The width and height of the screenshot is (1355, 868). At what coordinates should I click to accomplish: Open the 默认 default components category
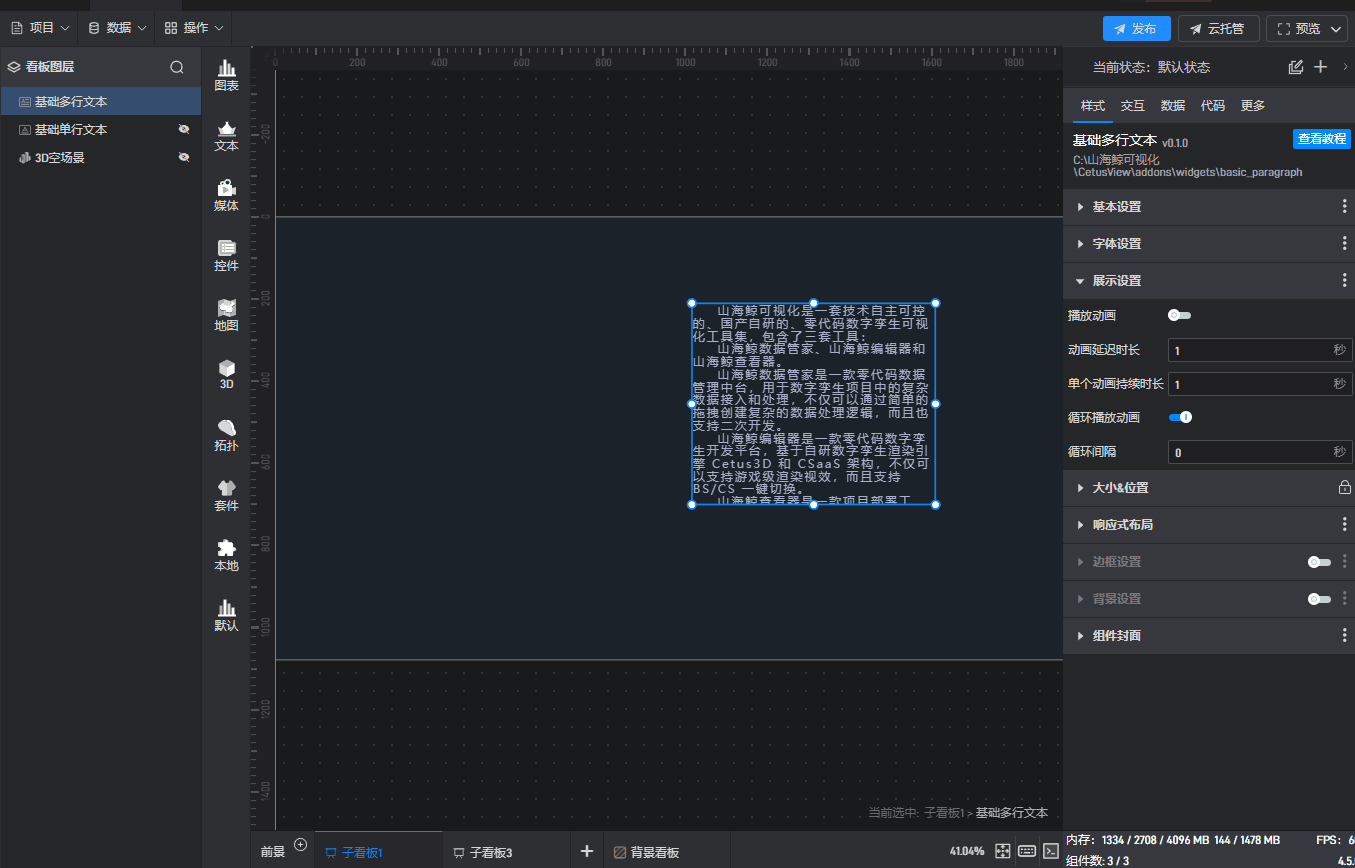(227, 616)
